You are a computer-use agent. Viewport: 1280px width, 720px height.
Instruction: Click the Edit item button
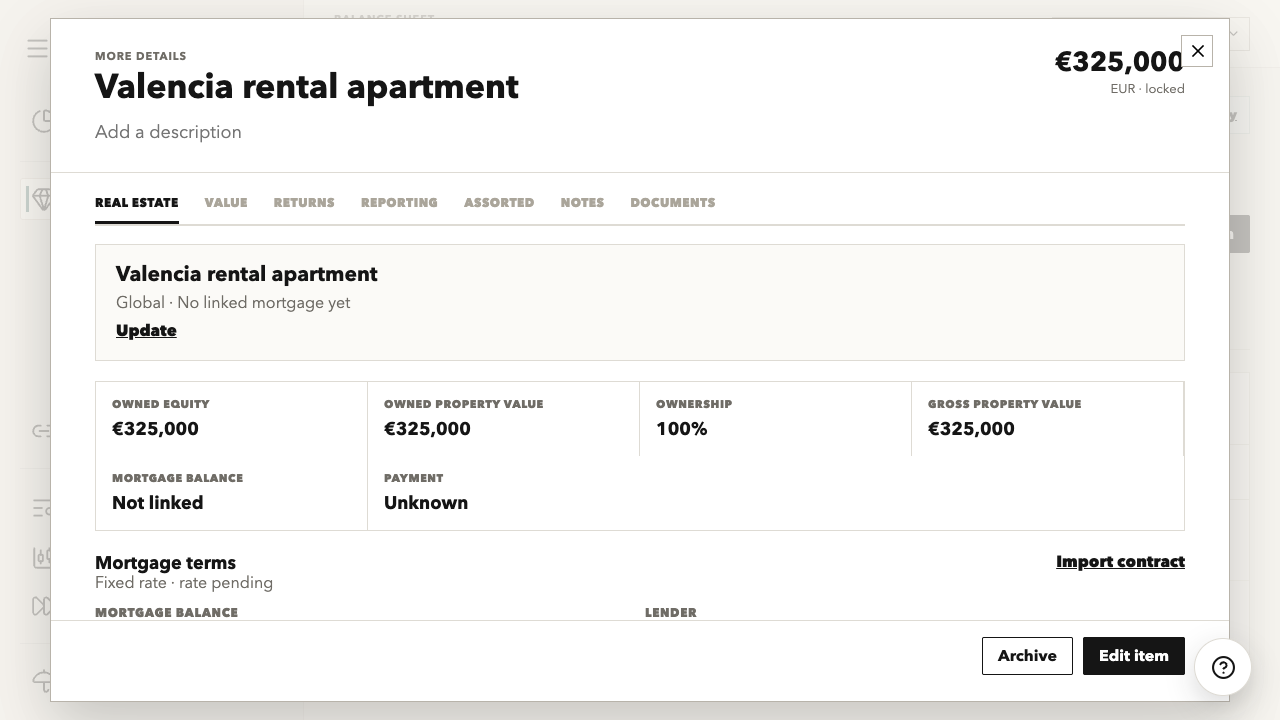(1134, 656)
